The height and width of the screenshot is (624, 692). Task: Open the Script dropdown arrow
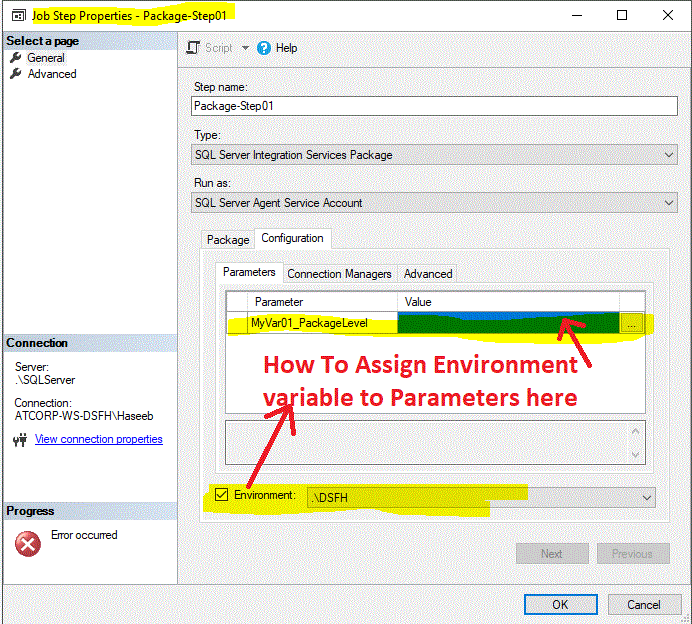pos(245,48)
